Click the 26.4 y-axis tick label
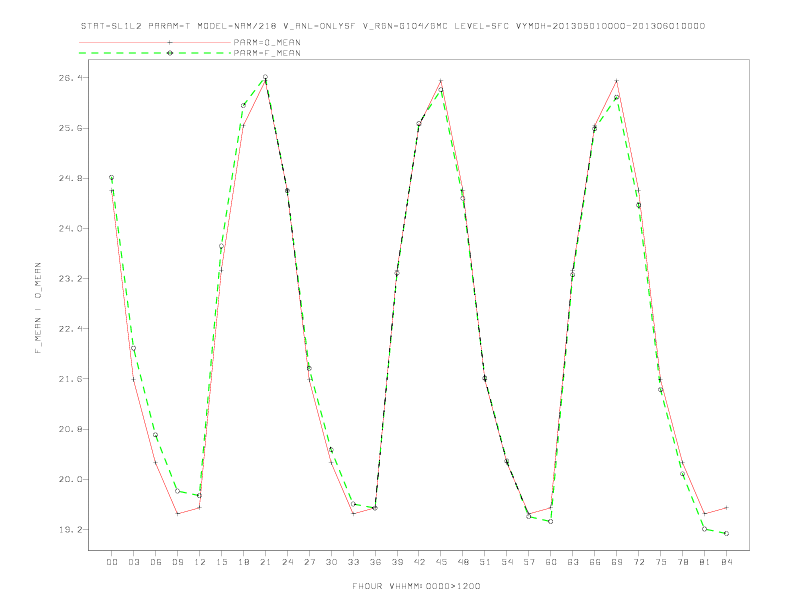Image resolution: width=792 pixels, height=612 pixels. pyautogui.click(x=70, y=78)
